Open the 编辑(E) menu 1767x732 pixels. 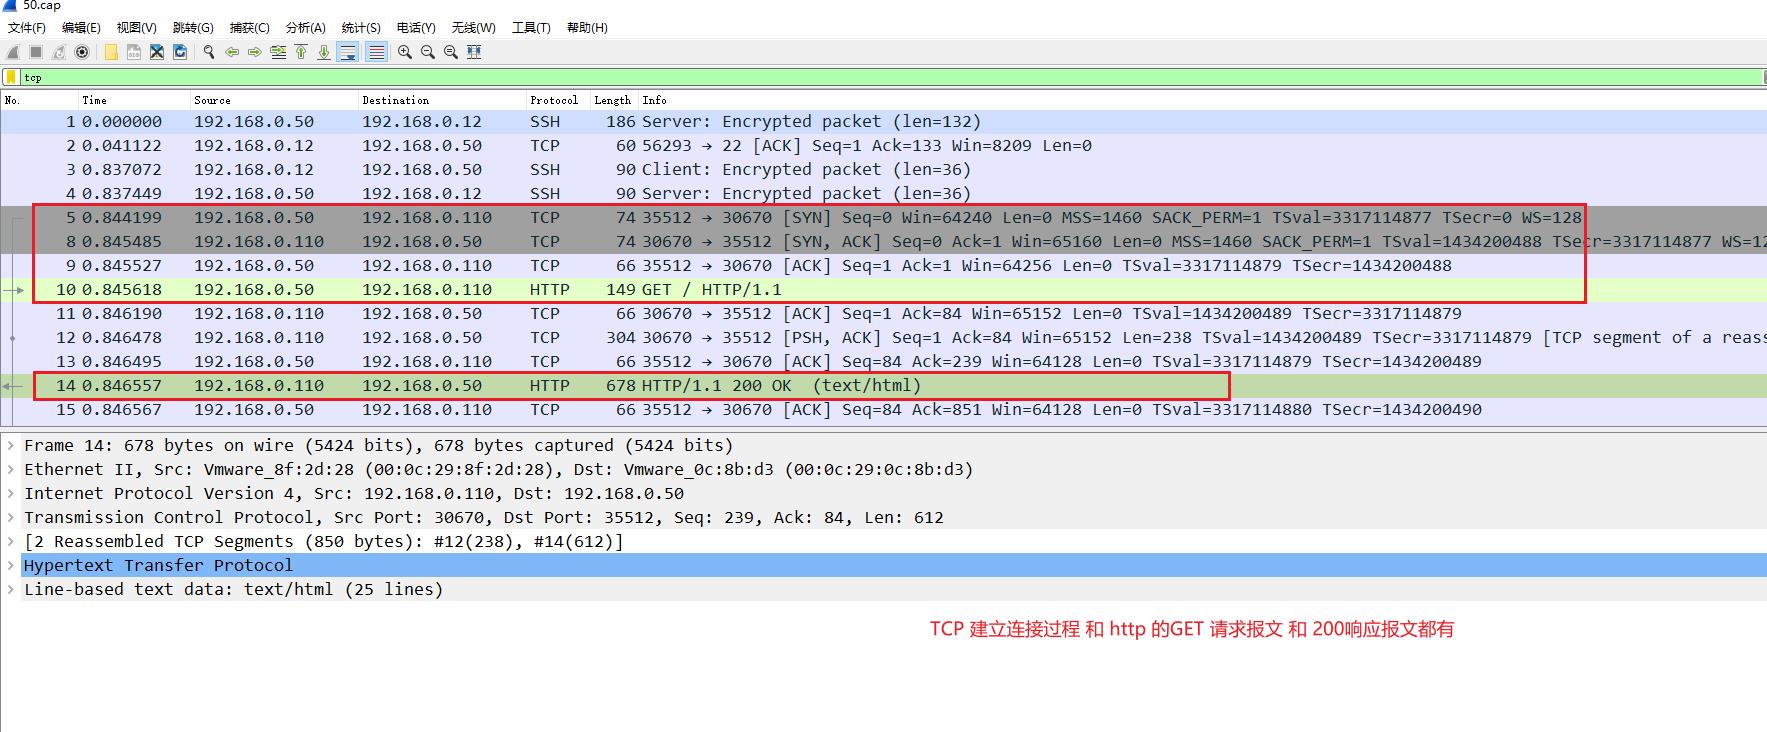point(81,28)
